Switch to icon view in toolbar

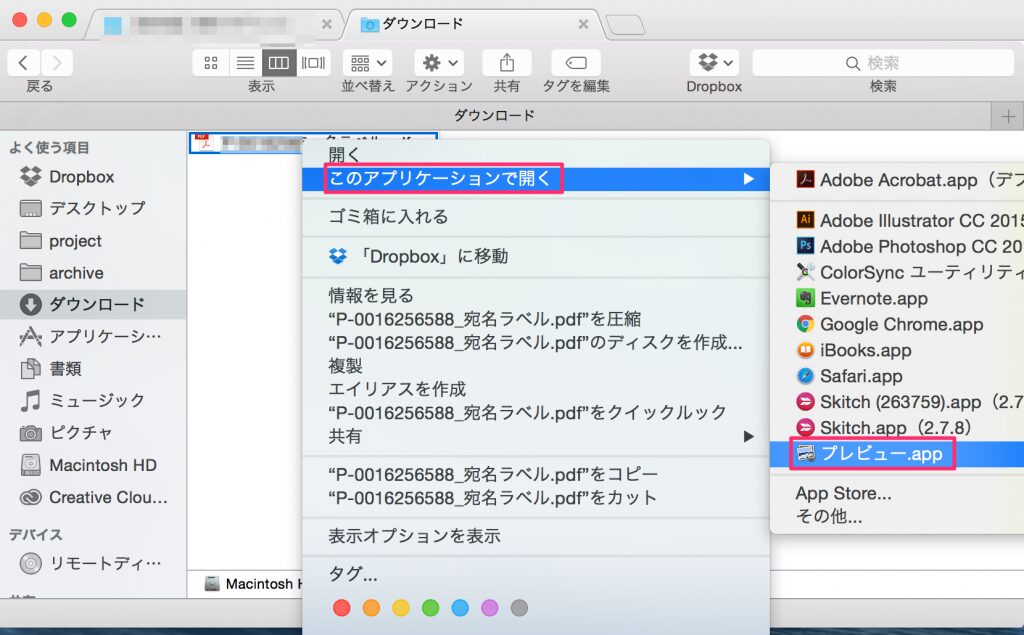(x=211, y=63)
